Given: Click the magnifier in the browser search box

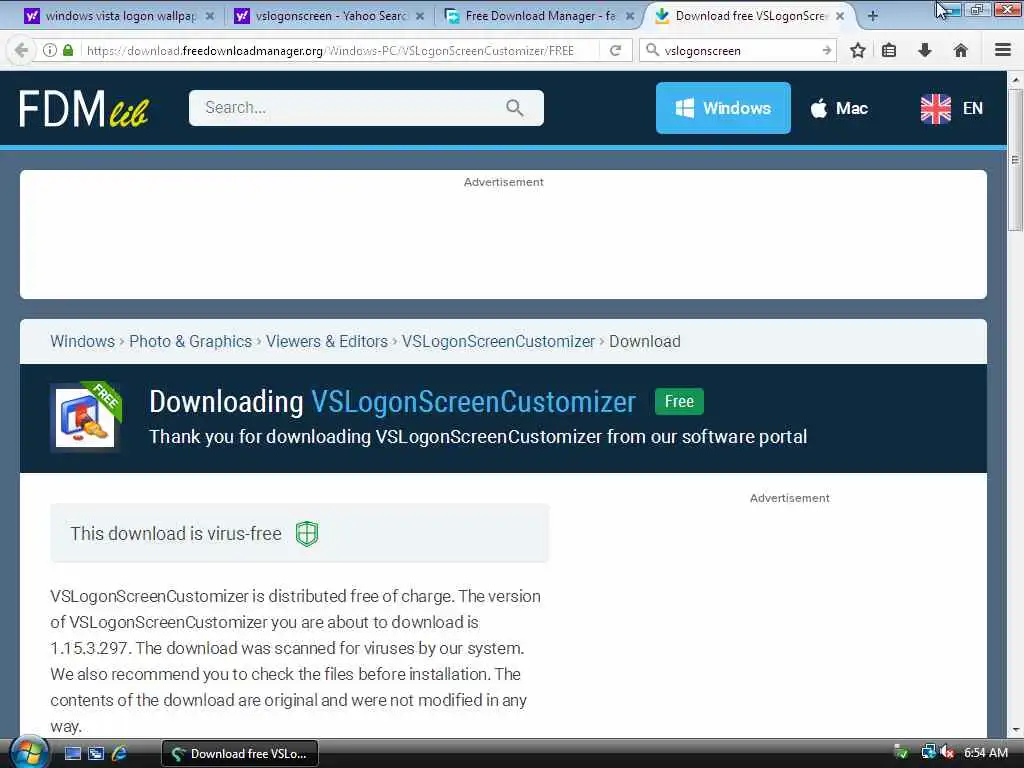Looking at the screenshot, I should click(652, 50).
